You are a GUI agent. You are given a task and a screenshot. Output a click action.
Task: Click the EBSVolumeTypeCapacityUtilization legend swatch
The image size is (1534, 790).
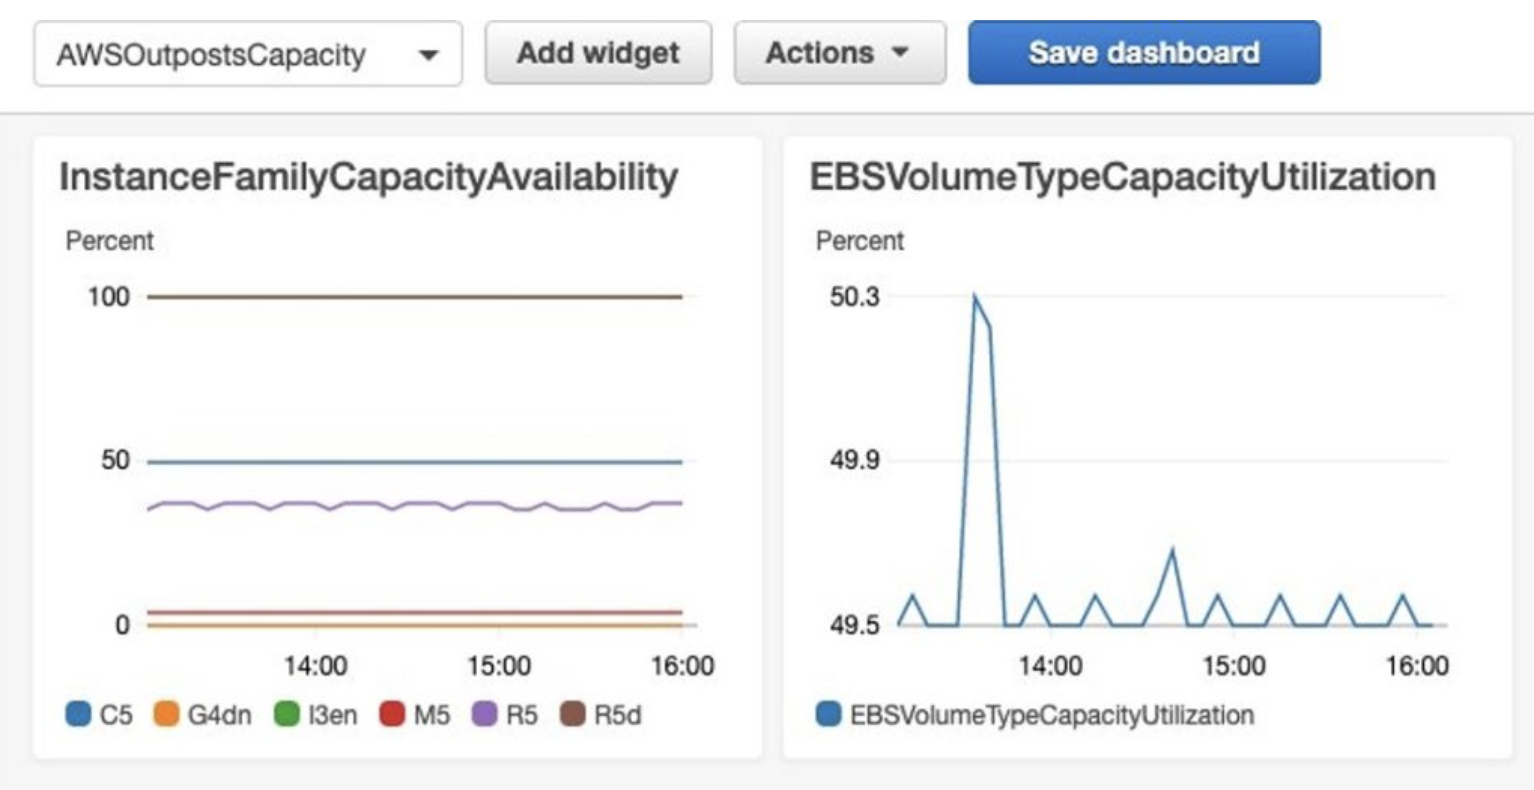828,715
